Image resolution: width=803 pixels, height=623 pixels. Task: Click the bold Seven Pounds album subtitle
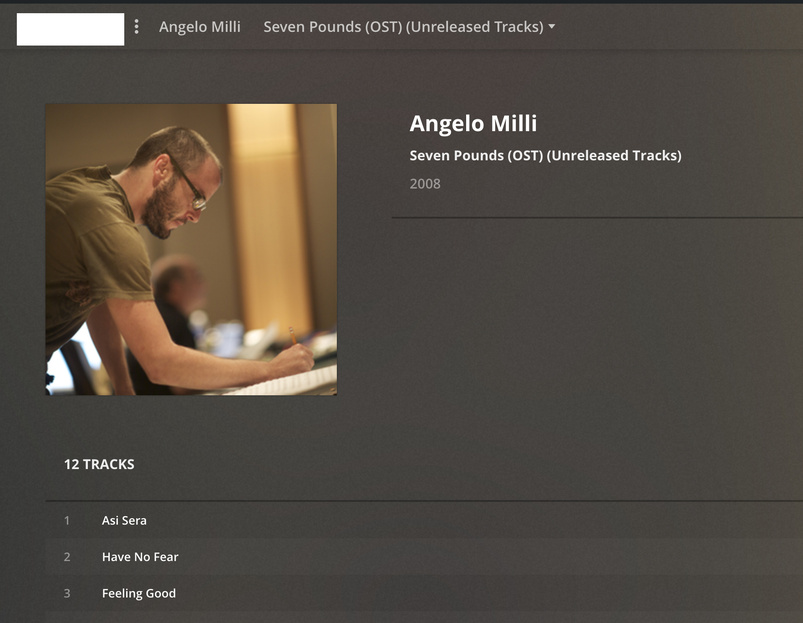545,156
